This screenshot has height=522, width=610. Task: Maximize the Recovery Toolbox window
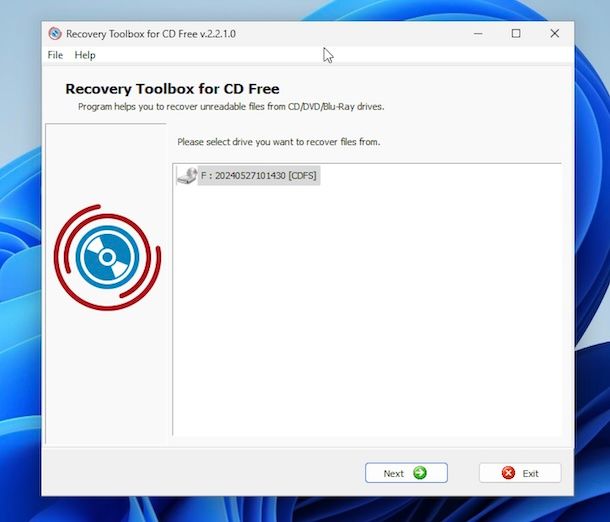[x=516, y=33]
